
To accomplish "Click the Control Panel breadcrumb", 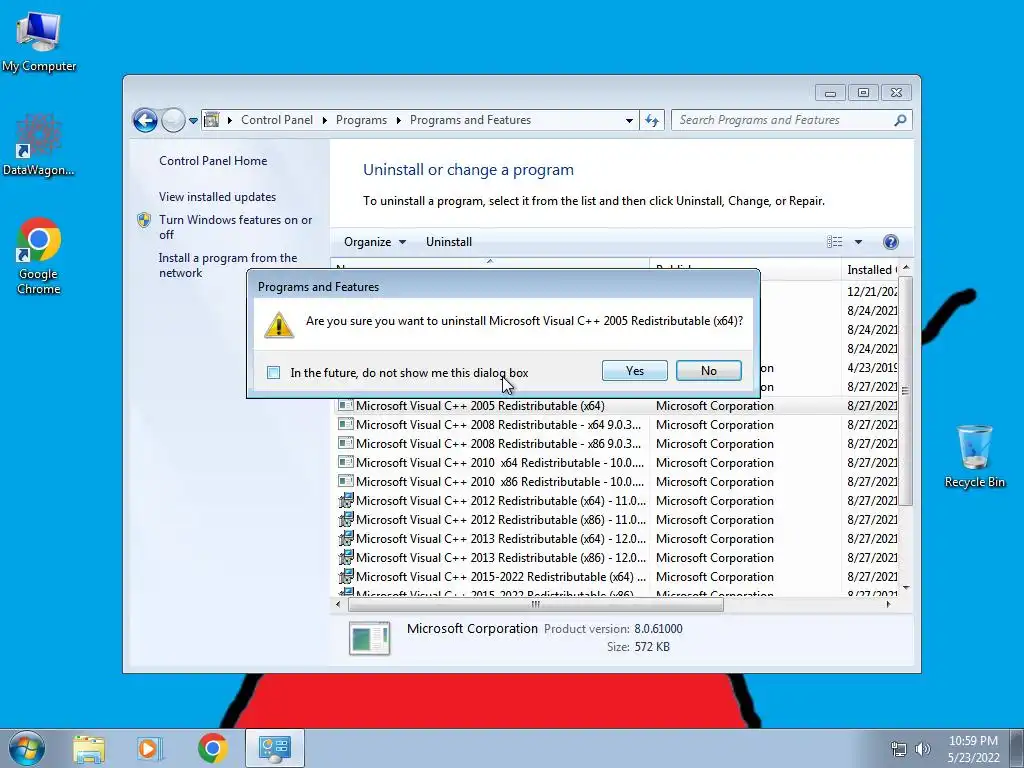I will pos(277,120).
